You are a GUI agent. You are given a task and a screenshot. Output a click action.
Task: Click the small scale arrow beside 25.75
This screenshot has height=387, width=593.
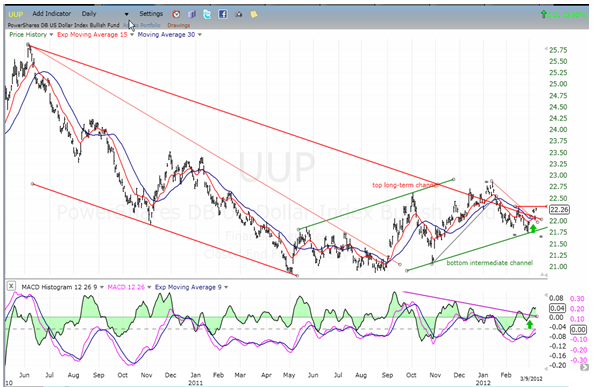(x=546, y=49)
